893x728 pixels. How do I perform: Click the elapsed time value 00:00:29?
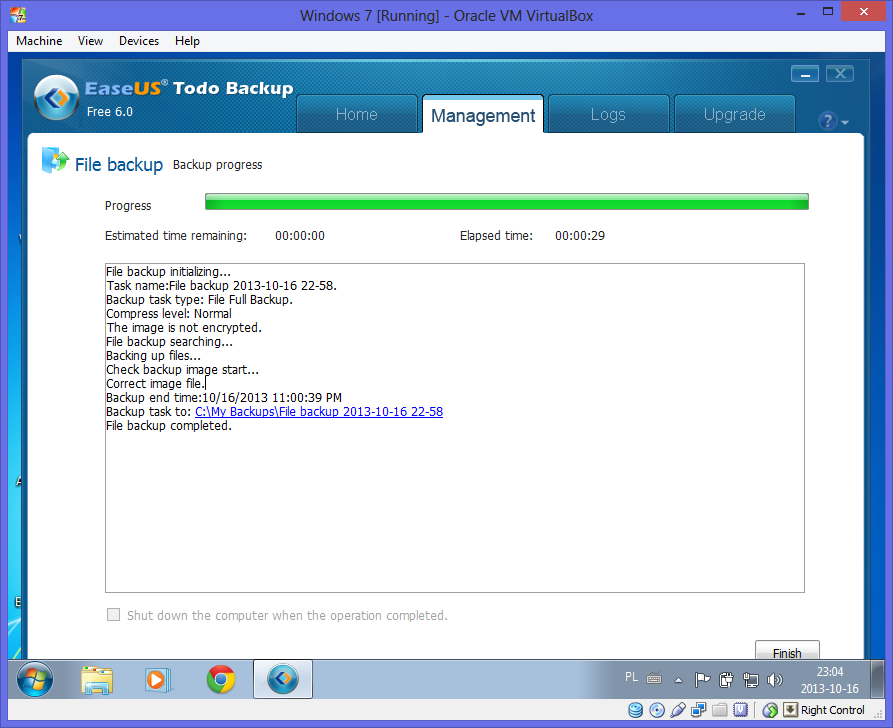pyautogui.click(x=580, y=236)
